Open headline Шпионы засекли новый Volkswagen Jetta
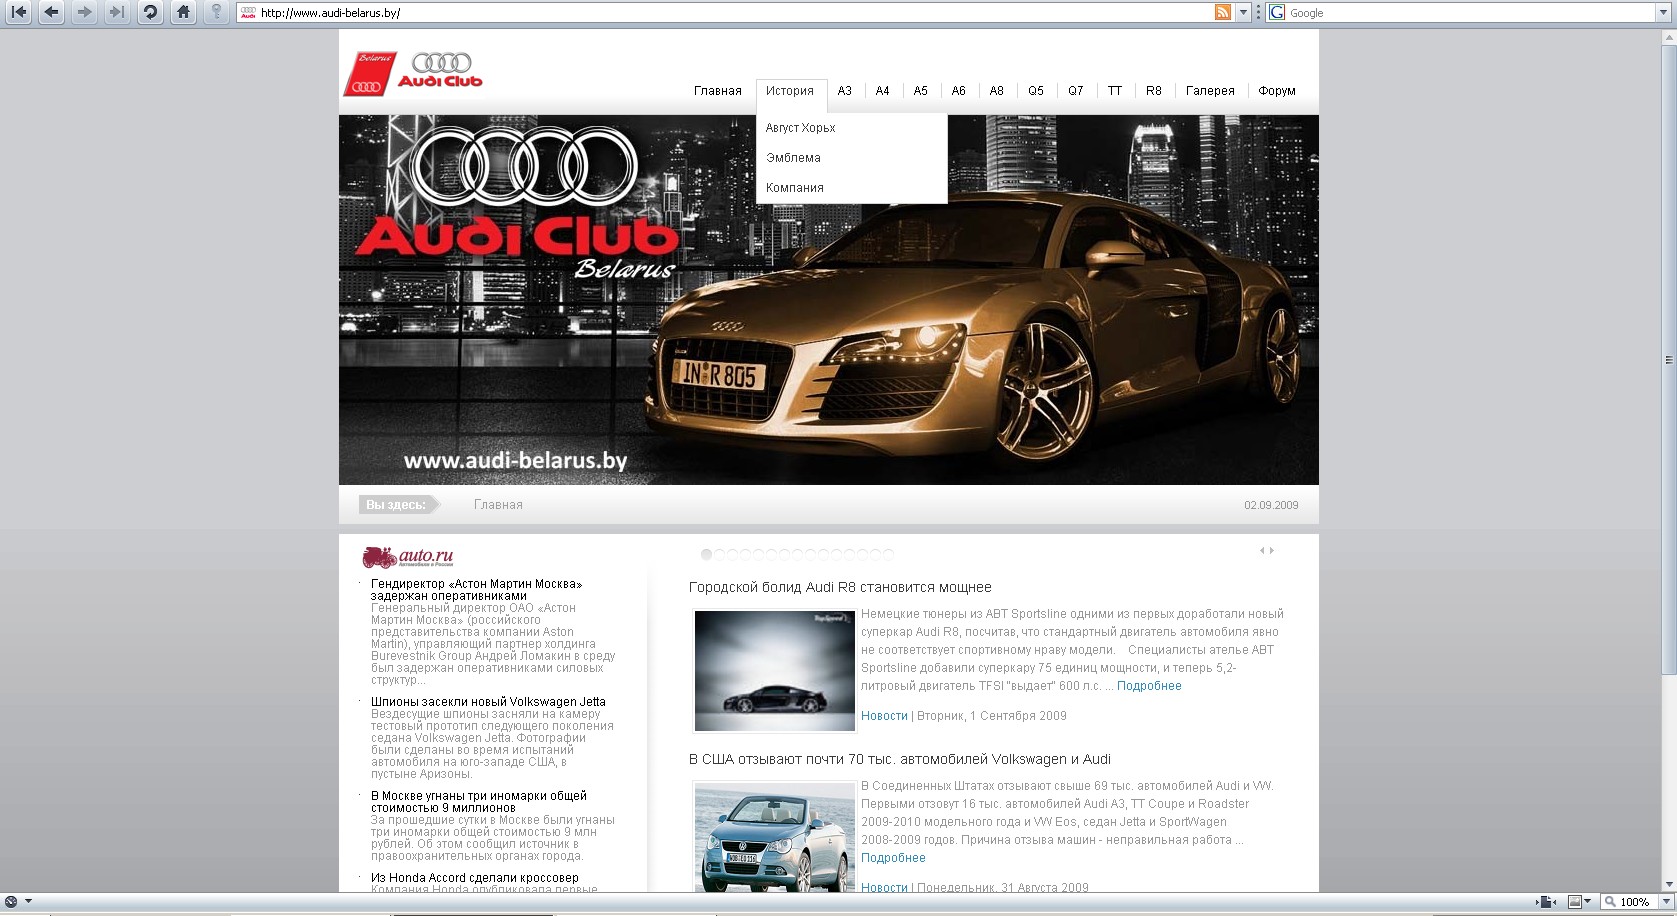Image resolution: width=1677 pixels, height=916 pixels. point(488,702)
